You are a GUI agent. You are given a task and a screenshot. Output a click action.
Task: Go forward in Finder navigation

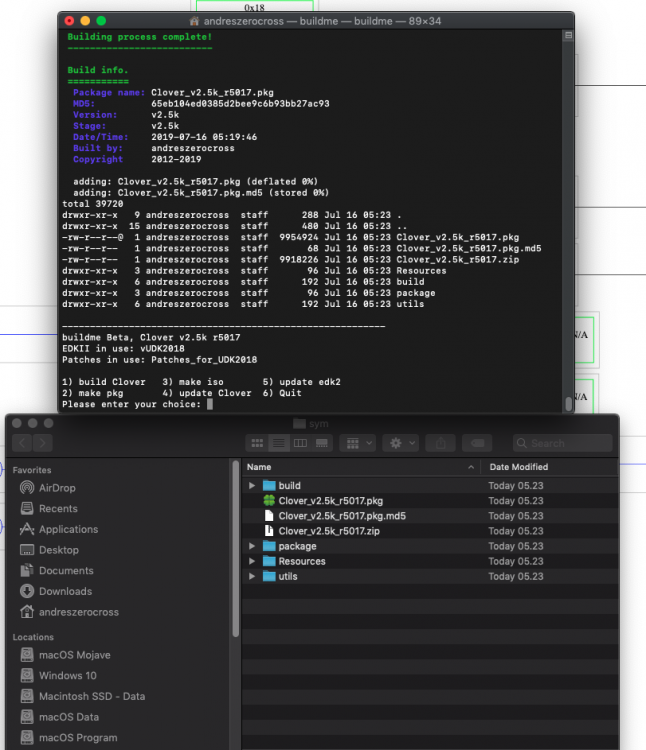tap(43, 443)
